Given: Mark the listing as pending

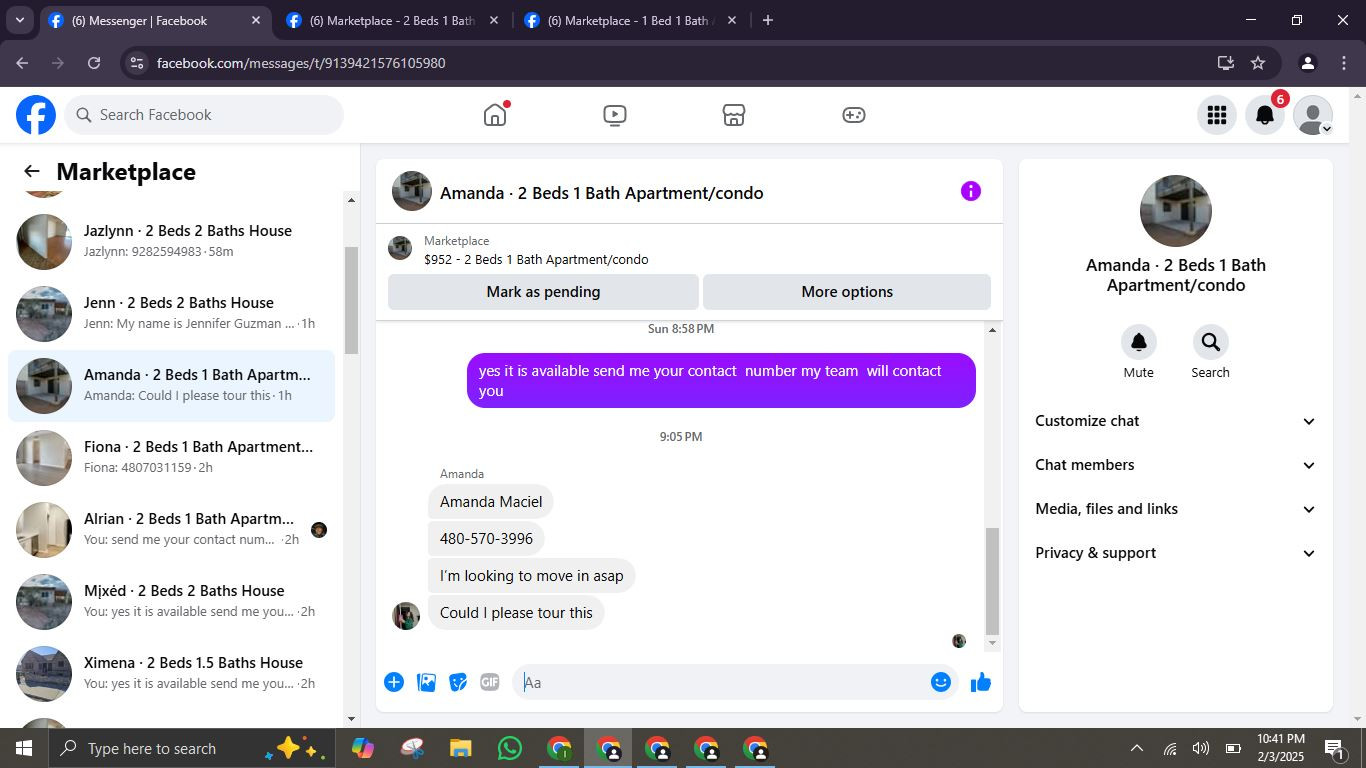Looking at the screenshot, I should pyautogui.click(x=543, y=292).
